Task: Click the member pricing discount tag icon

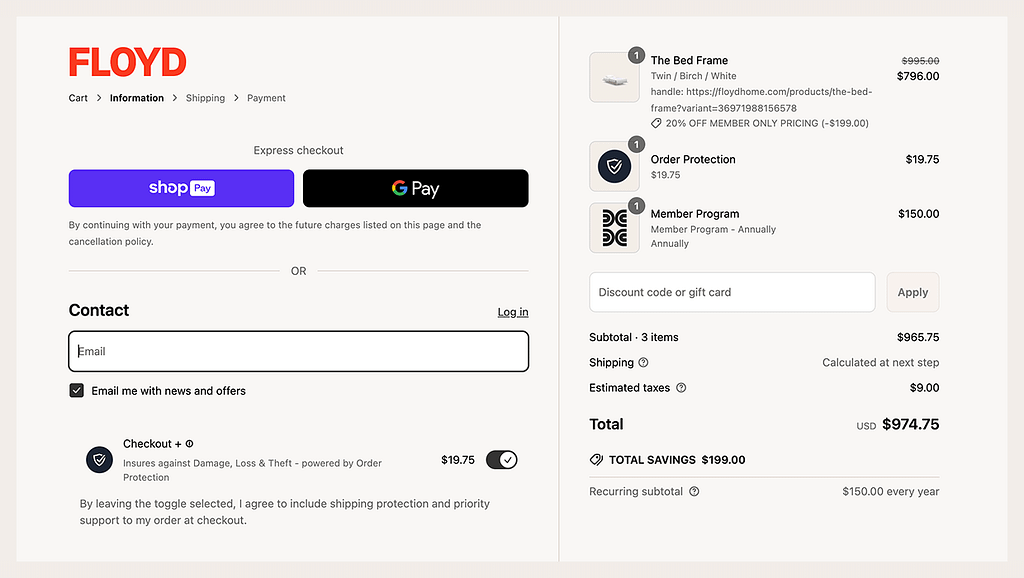Action: (x=656, y=123)
